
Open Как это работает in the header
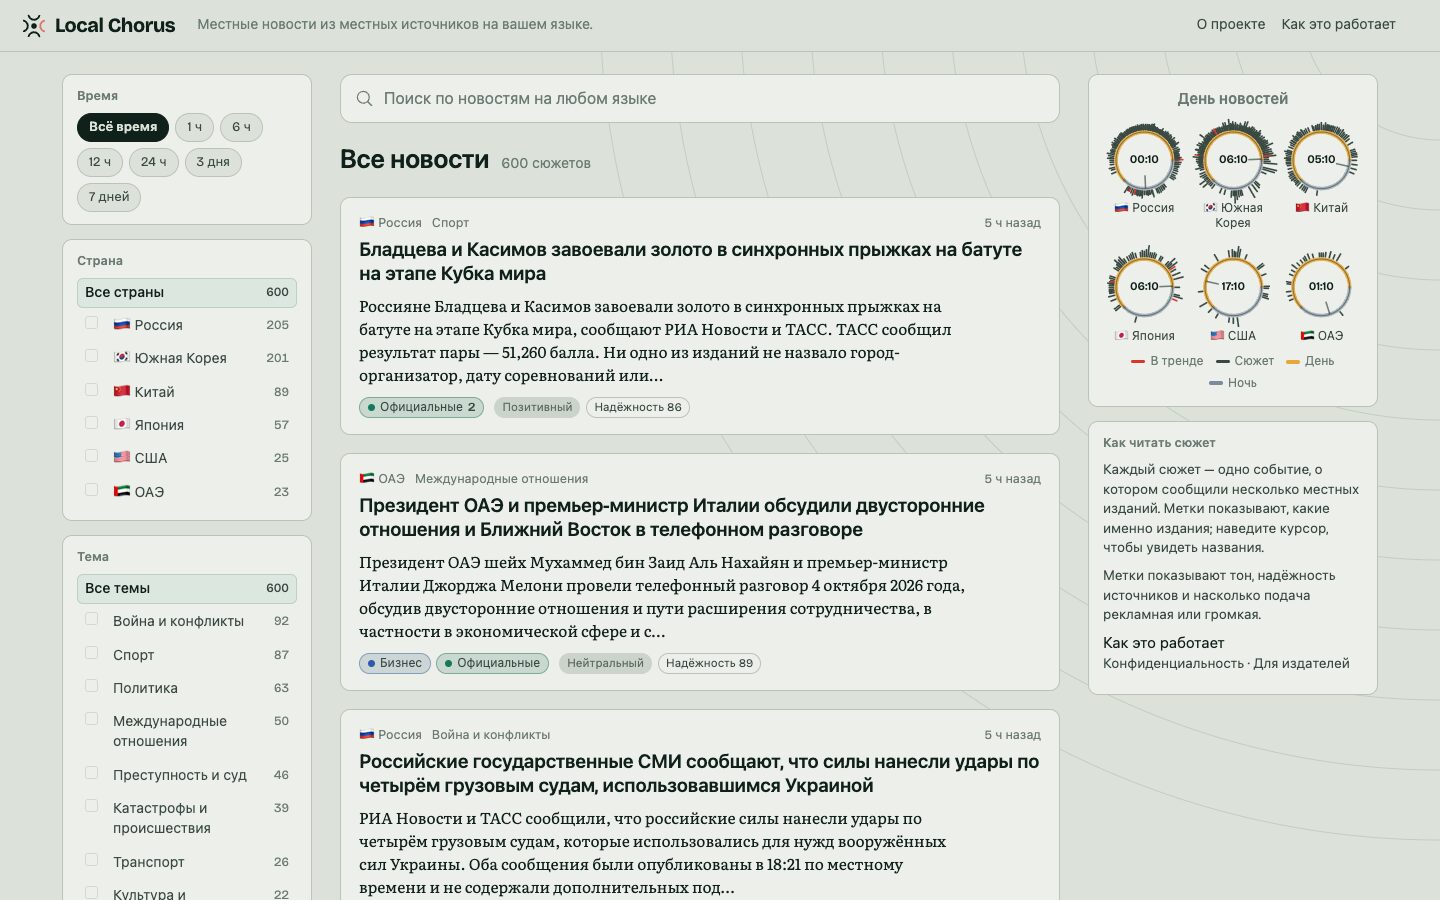(x=1338, y=24)
